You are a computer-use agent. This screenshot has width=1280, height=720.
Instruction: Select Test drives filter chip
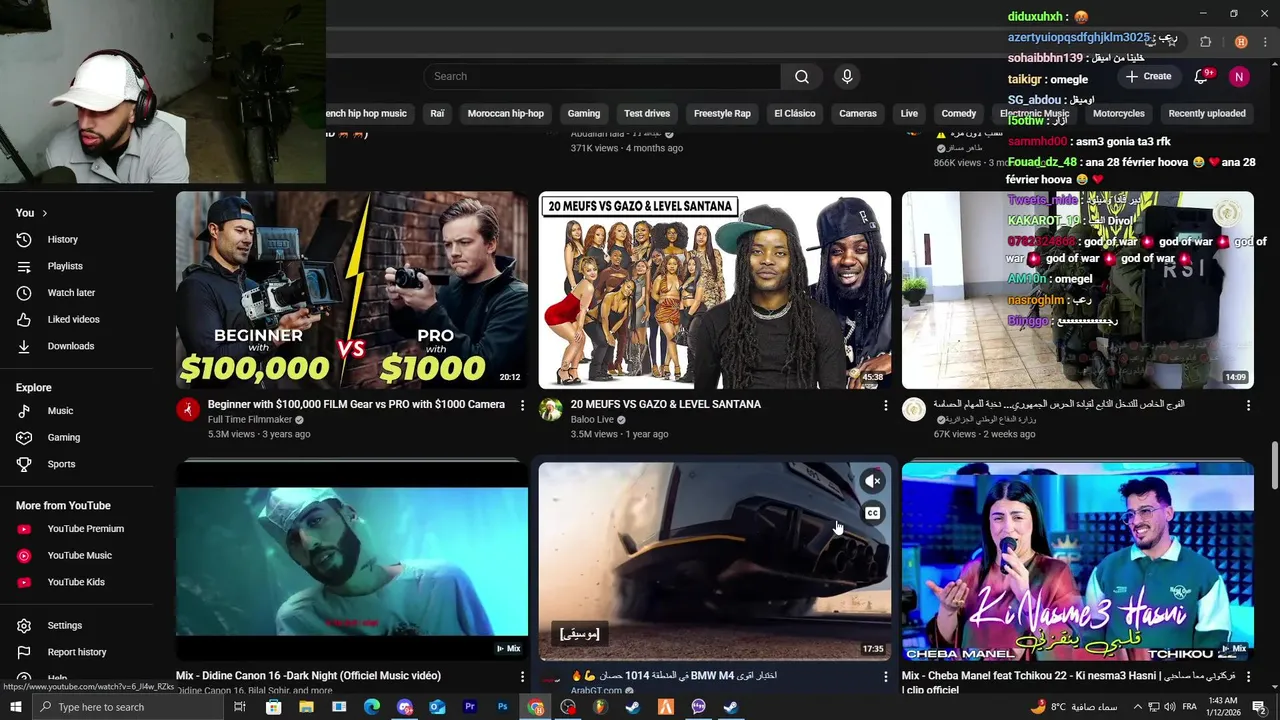[647, 113]
